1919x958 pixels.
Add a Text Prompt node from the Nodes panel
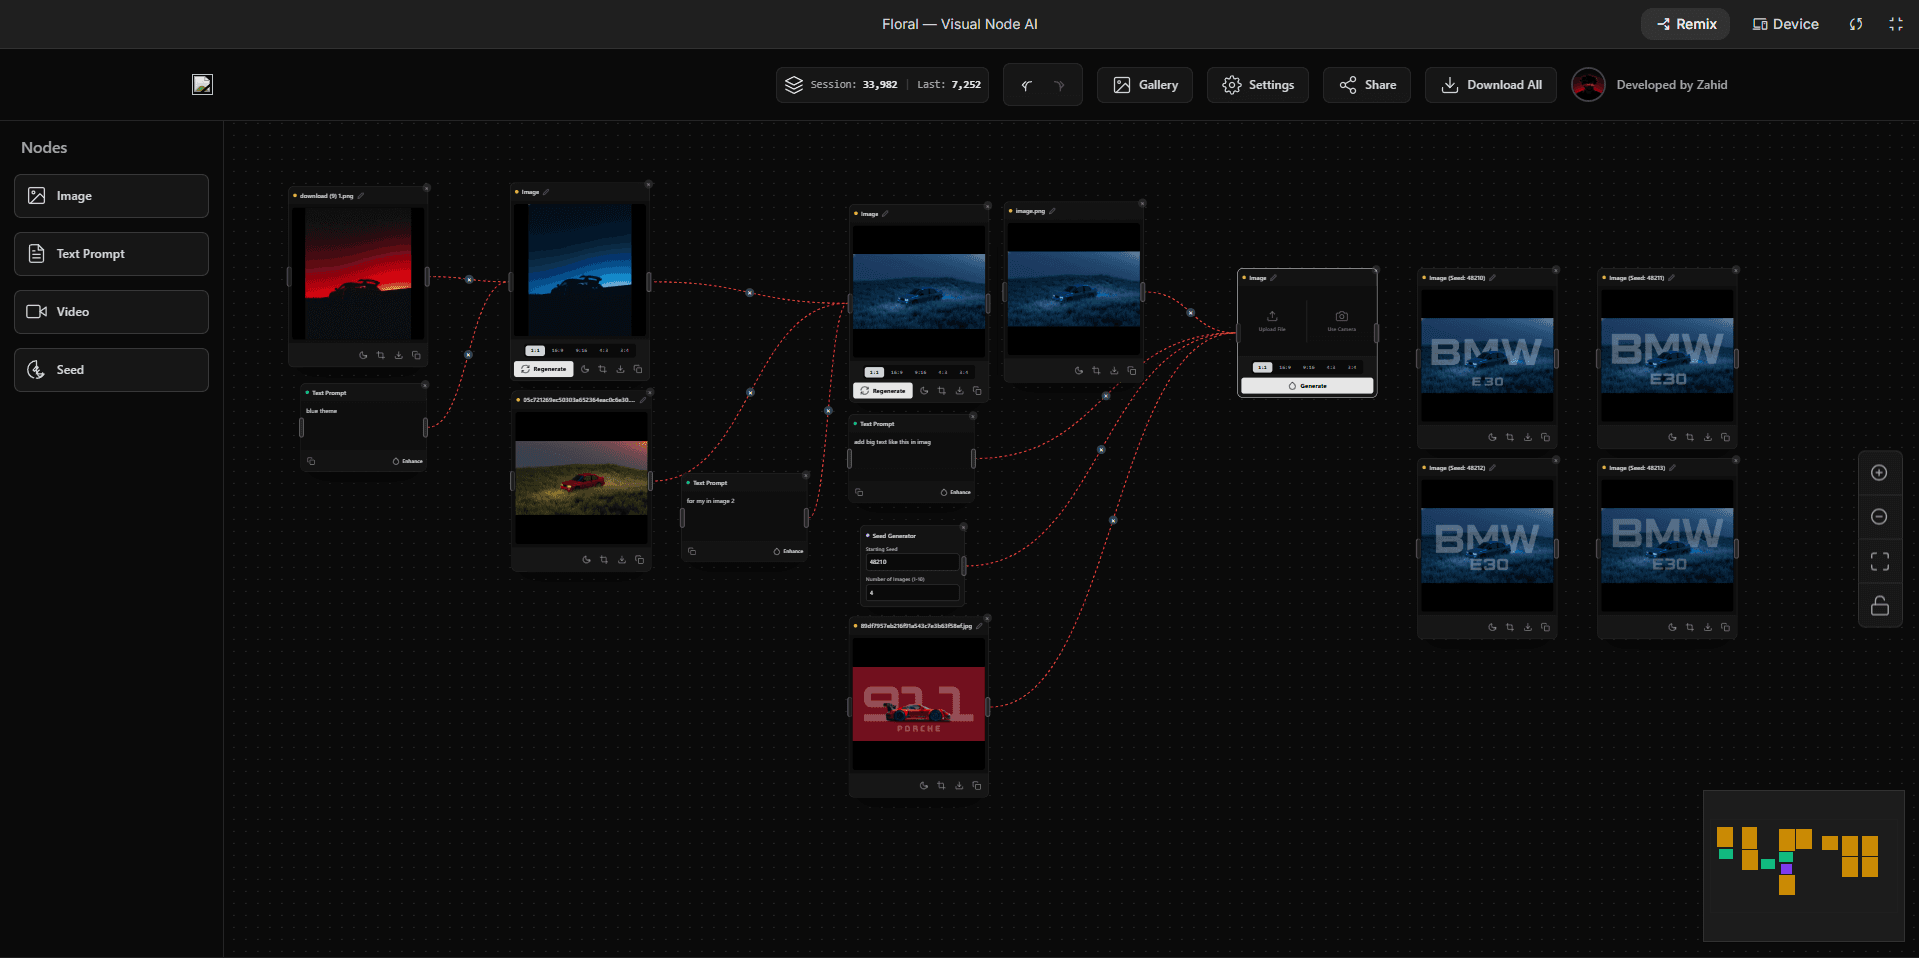pos(111,254)
